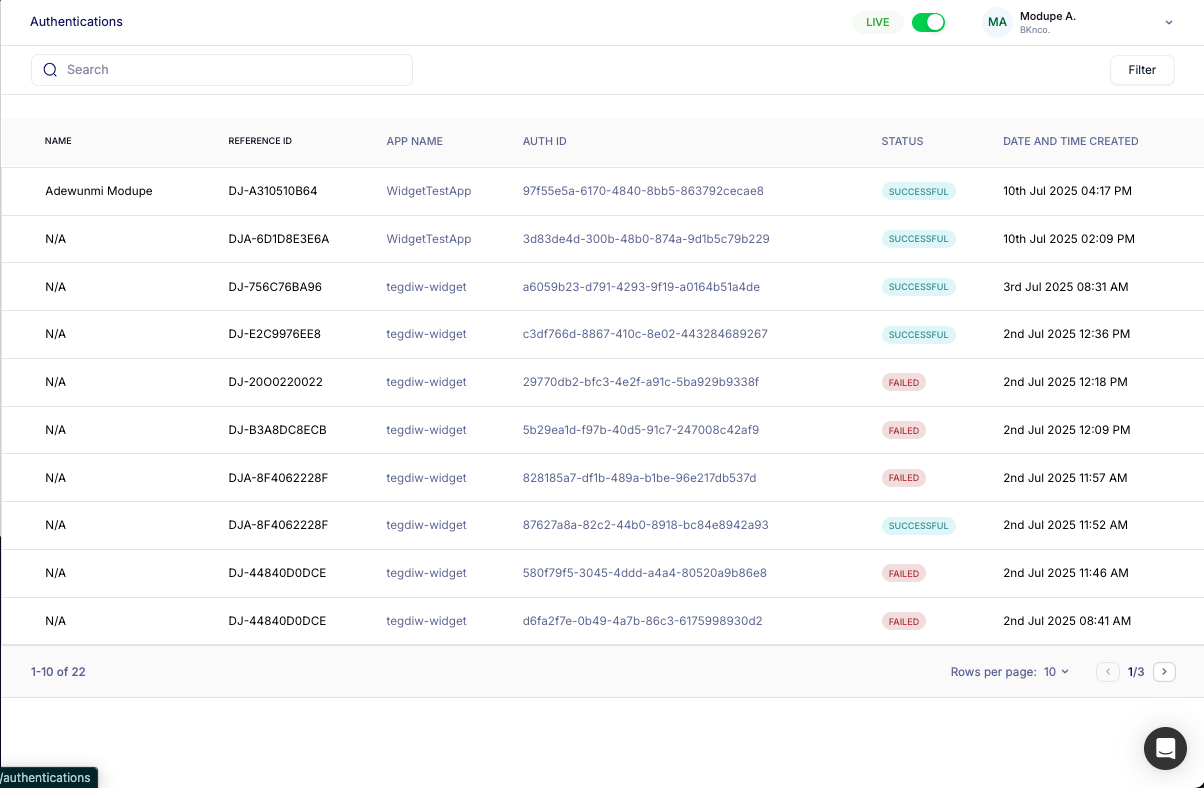
Task: Click the Date and Time Created header
Action: coord(1070,141)
